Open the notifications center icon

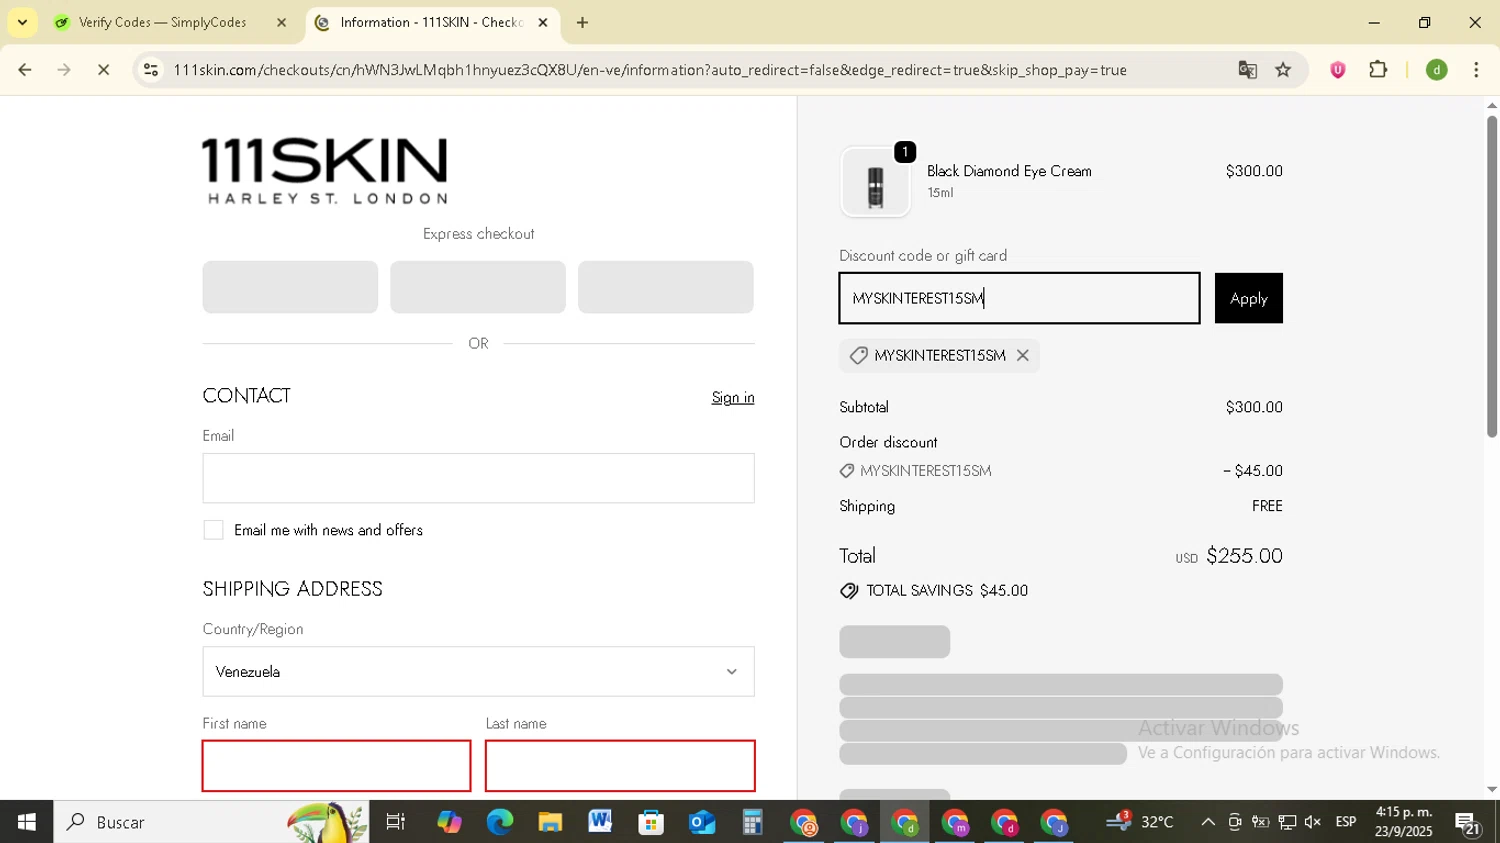point(1468,824)
